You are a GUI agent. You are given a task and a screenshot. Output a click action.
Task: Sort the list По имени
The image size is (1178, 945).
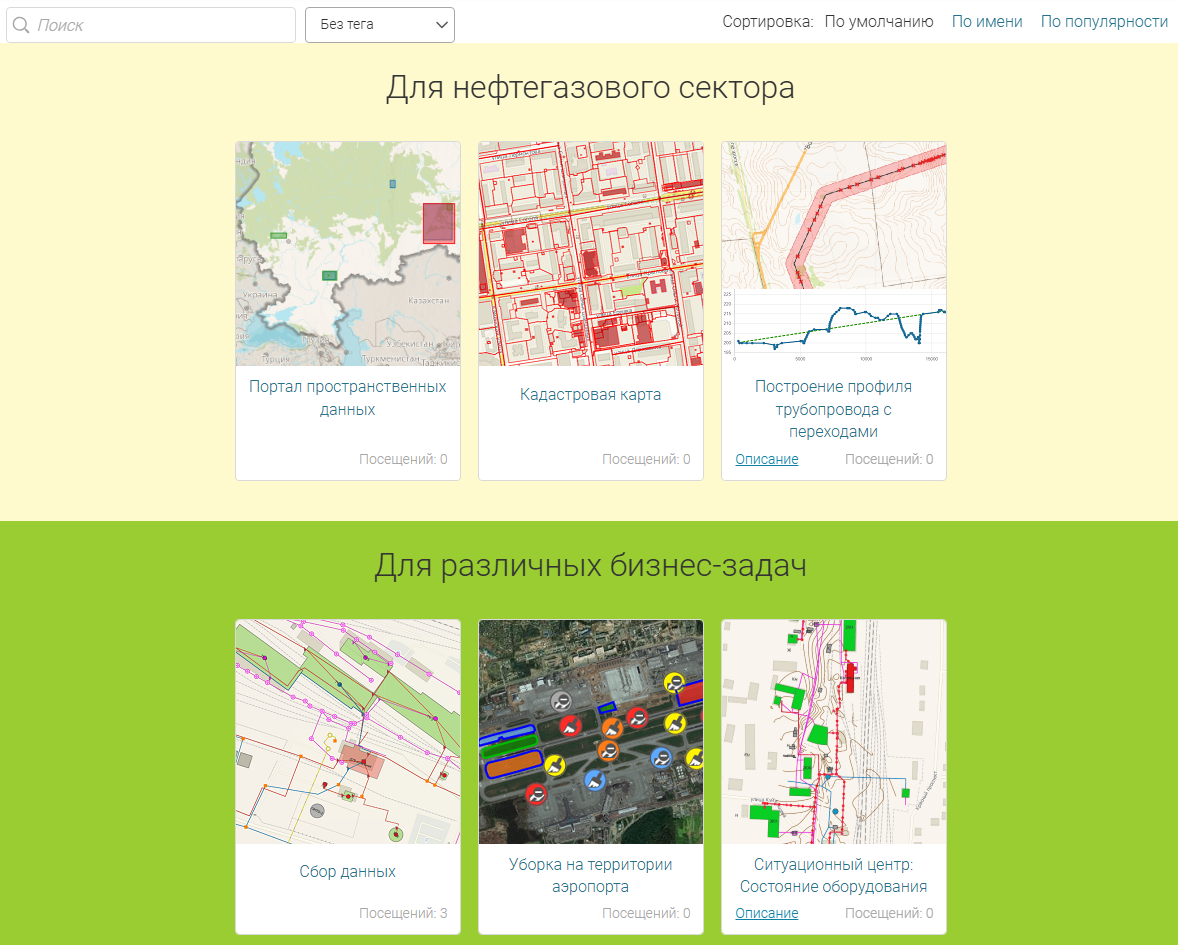(x=987, y=22)
